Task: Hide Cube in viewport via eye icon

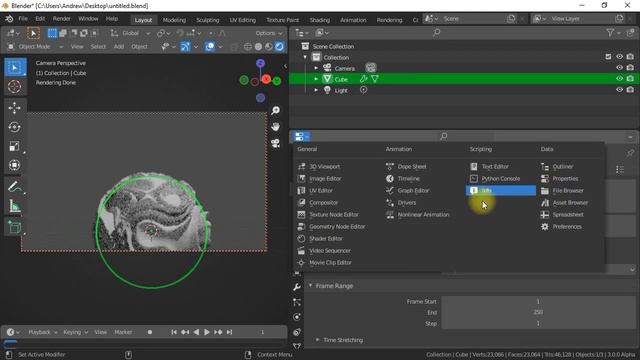Action: pyautogui.click(x=620, y=78)
